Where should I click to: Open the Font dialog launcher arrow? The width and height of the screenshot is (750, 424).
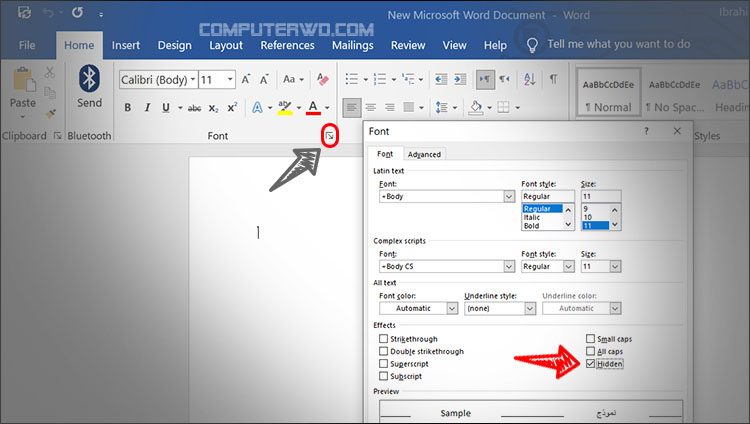point(330,136)
